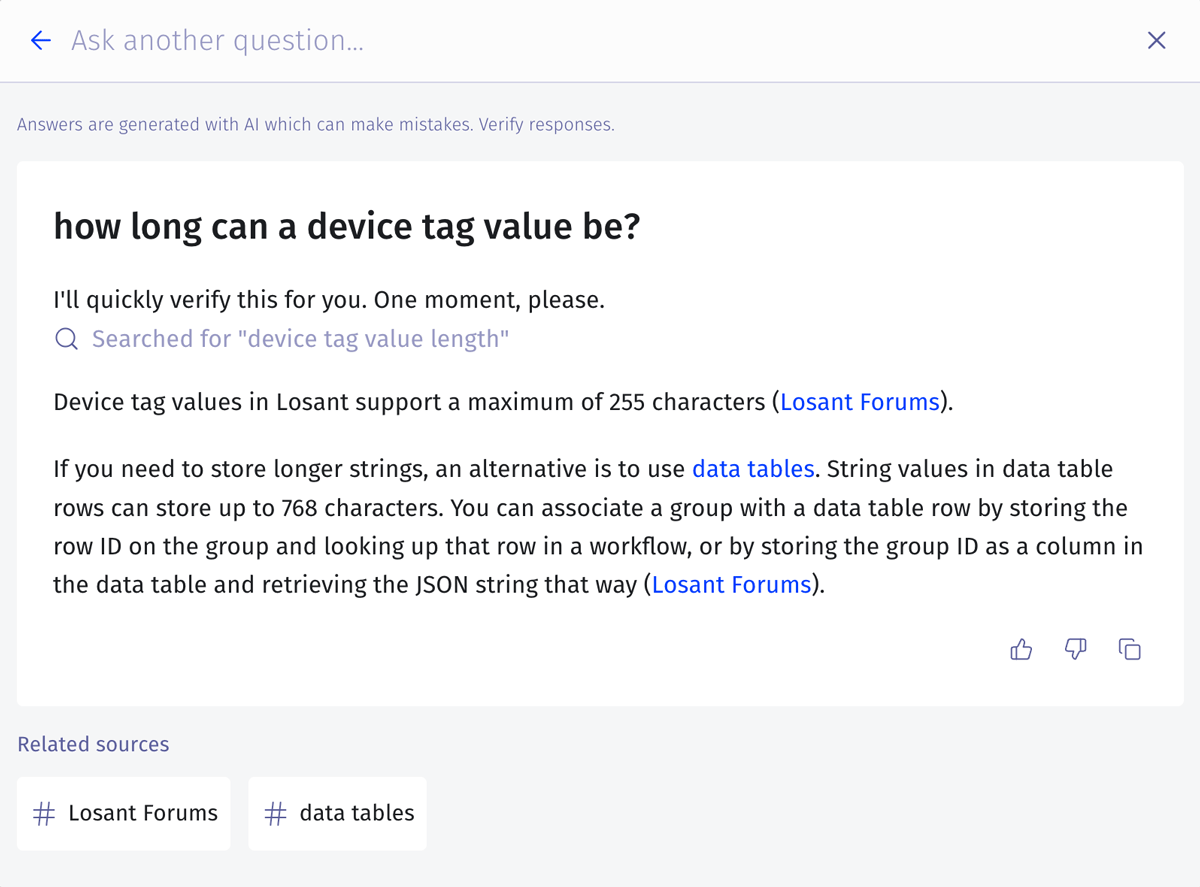1200x887 pixels.
Task: Expand the searched-for query details
Action: tap(298, 339)
